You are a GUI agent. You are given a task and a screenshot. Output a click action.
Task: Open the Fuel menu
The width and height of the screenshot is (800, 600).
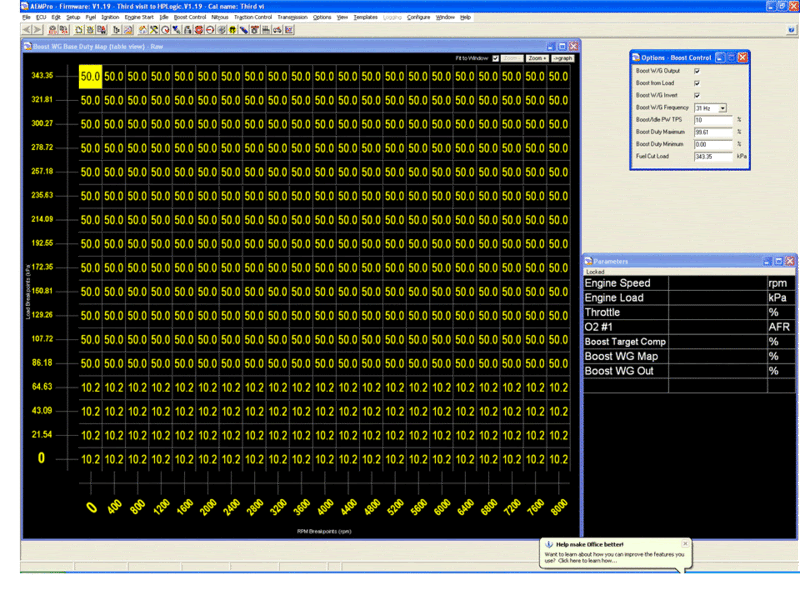click(x=91, y=17)
